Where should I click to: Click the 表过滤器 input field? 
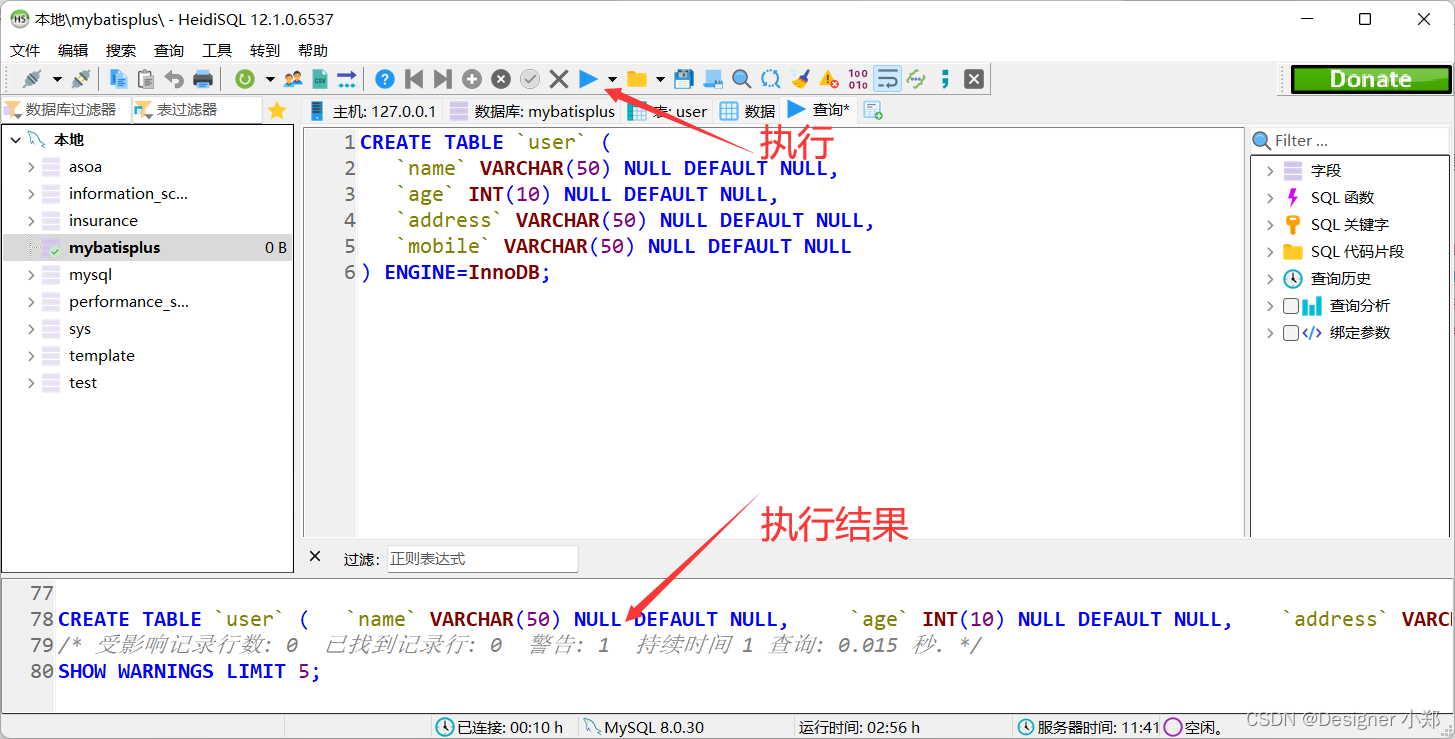pos(197,110)
